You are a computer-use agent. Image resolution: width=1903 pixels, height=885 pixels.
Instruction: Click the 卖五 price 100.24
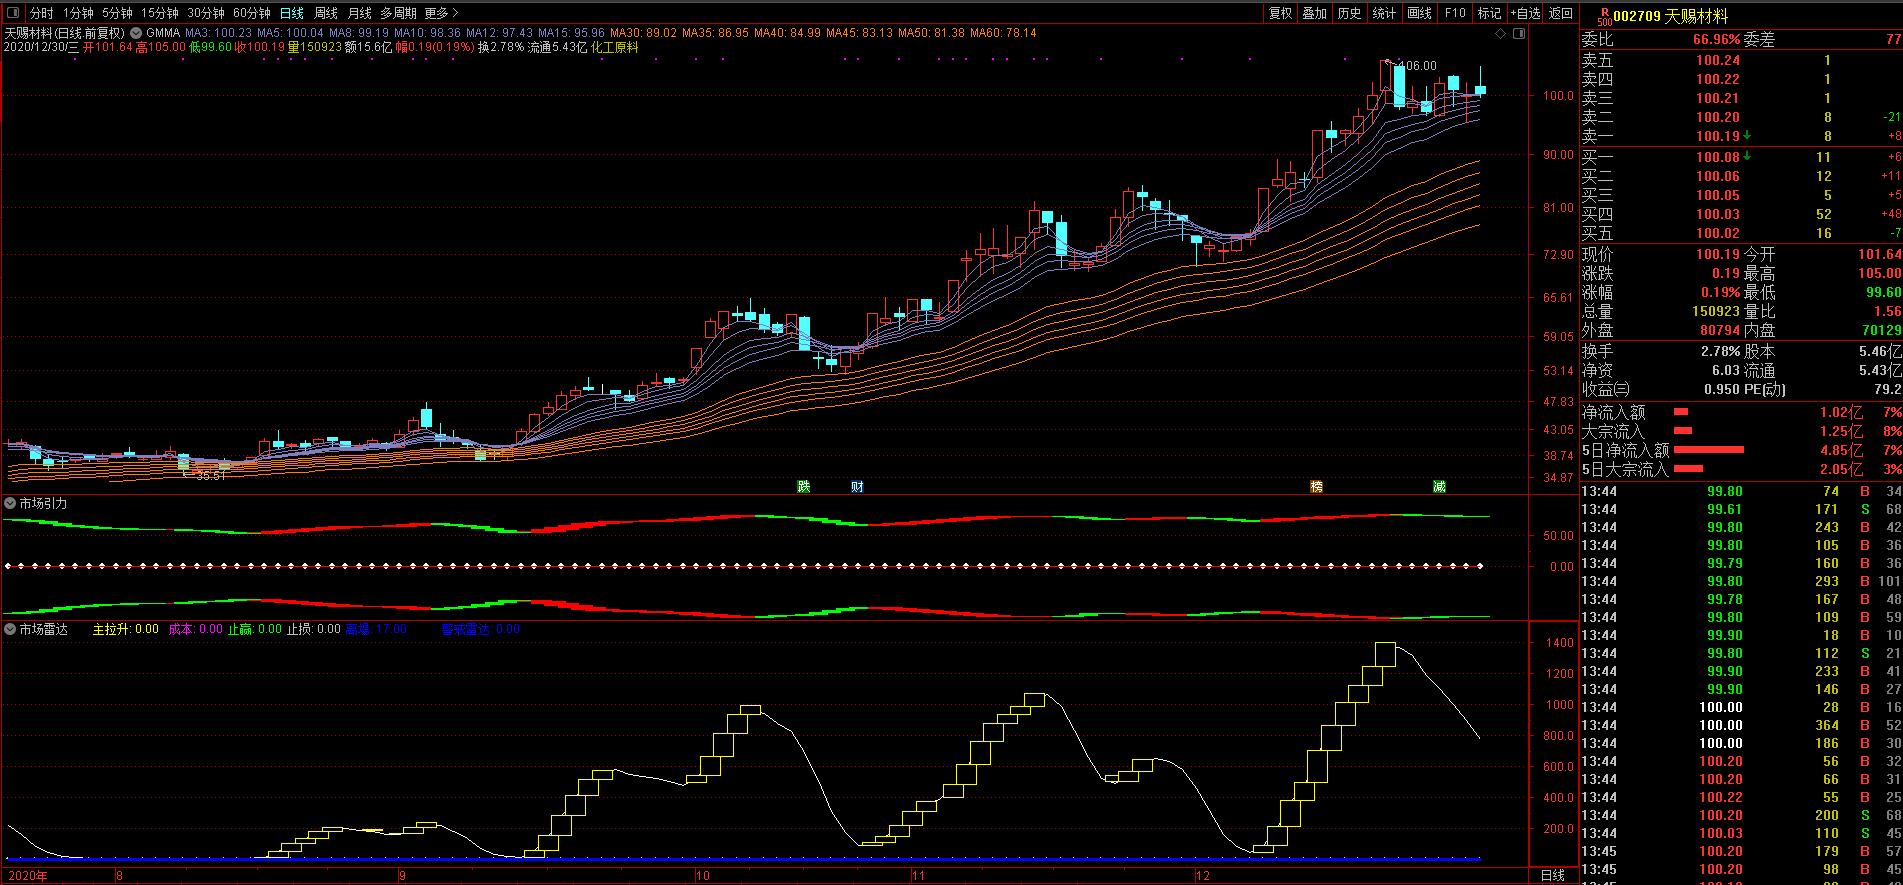click(1718, 60)
